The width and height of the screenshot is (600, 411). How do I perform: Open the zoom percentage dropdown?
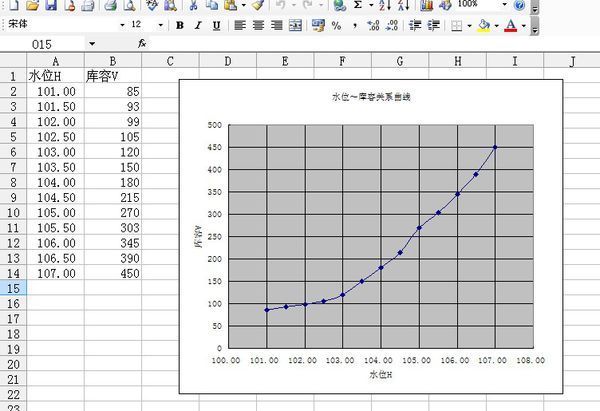click(504, 5)
